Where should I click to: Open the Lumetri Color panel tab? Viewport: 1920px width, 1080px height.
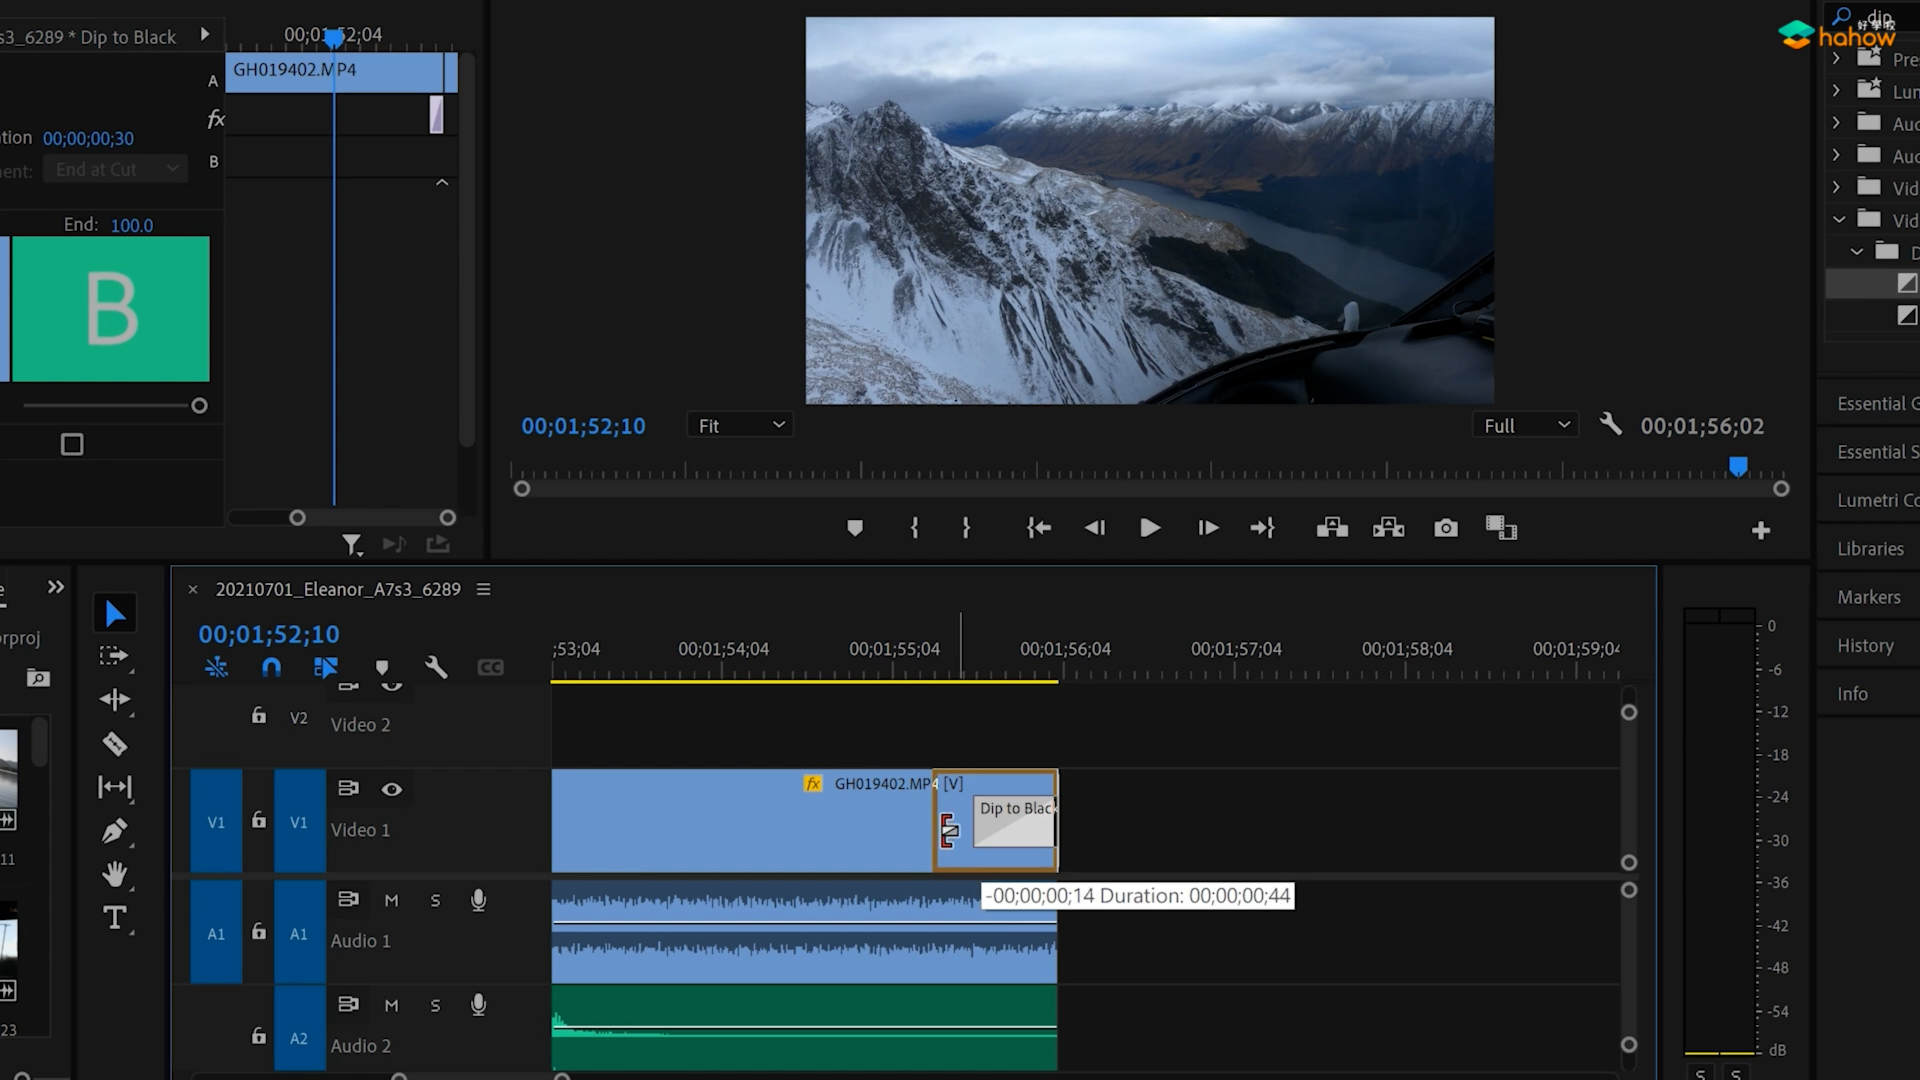(x=1876, y=500)
